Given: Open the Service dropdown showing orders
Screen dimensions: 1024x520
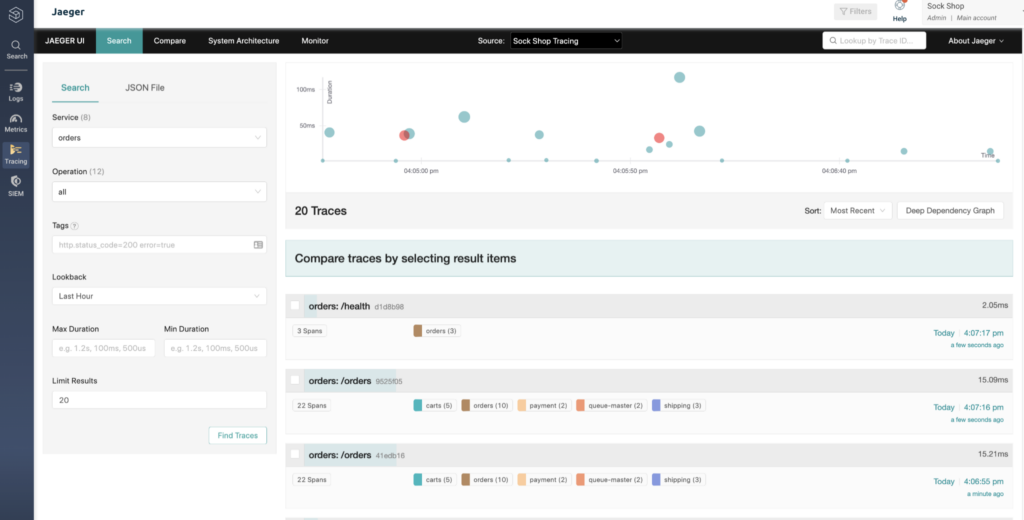Looking at the screenshot, I should pos(159,138).
